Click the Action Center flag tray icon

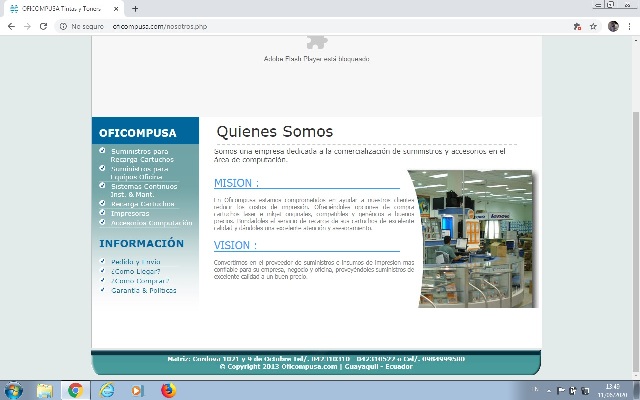pos(561,391)
